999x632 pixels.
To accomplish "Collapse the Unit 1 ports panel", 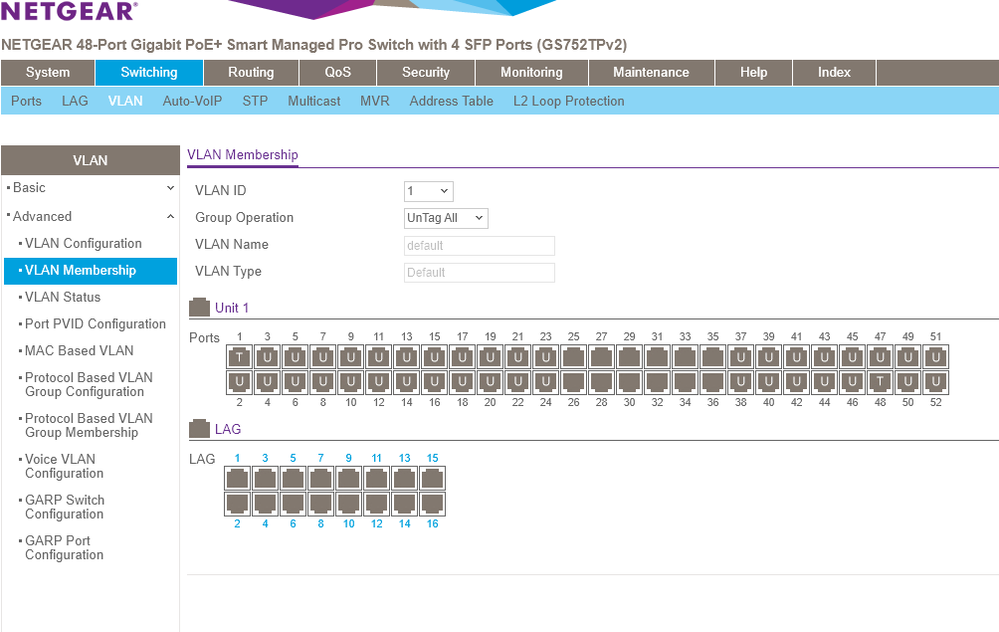I will click(x=199, y=307).
